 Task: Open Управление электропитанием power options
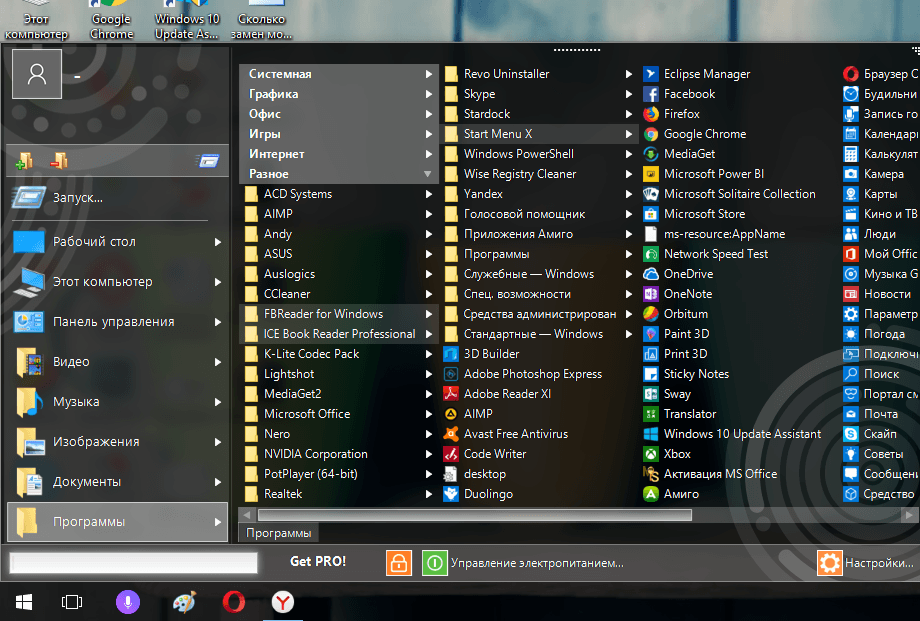pos(537,563)
